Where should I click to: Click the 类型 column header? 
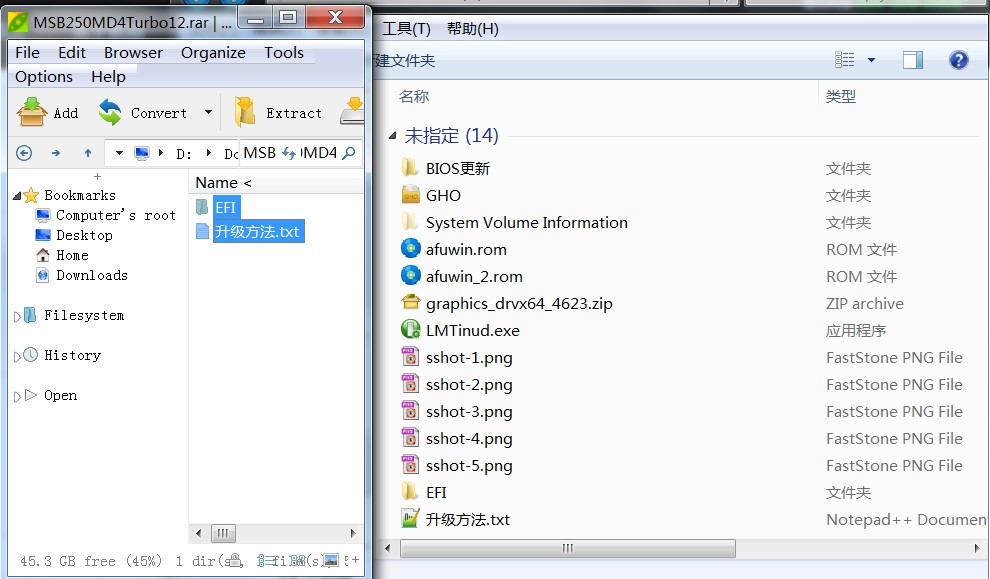(840, 97)
